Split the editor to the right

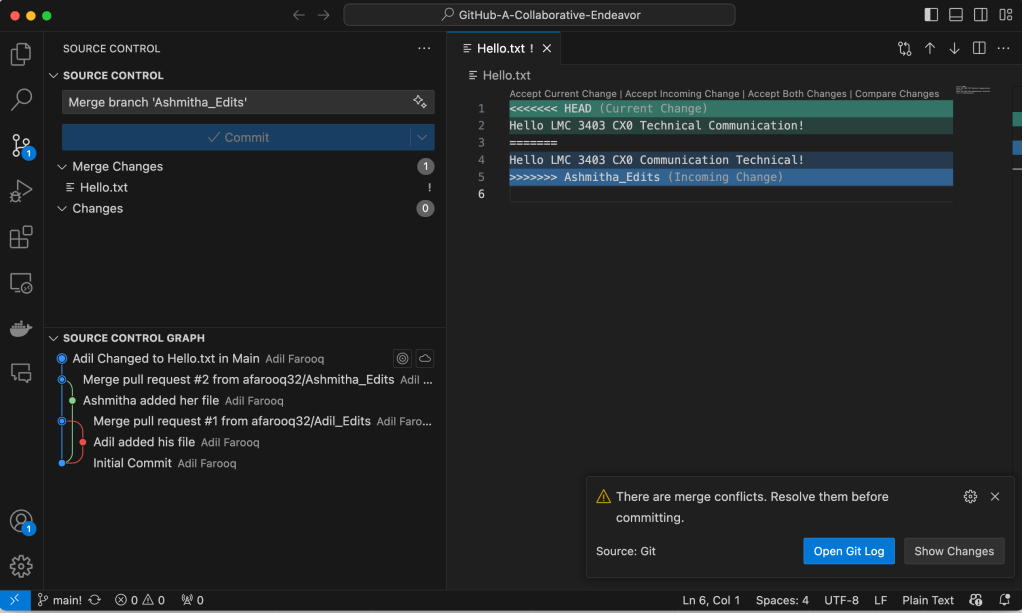[979, 48]
